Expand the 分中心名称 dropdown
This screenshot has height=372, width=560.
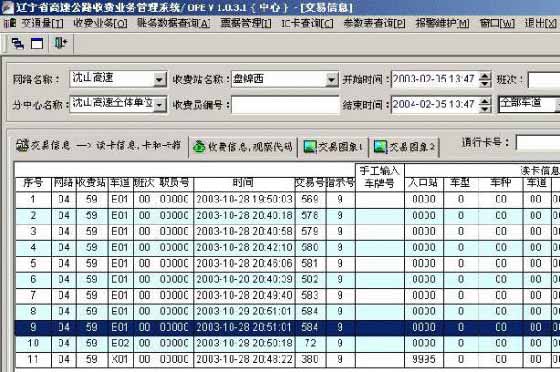[159, 105]
